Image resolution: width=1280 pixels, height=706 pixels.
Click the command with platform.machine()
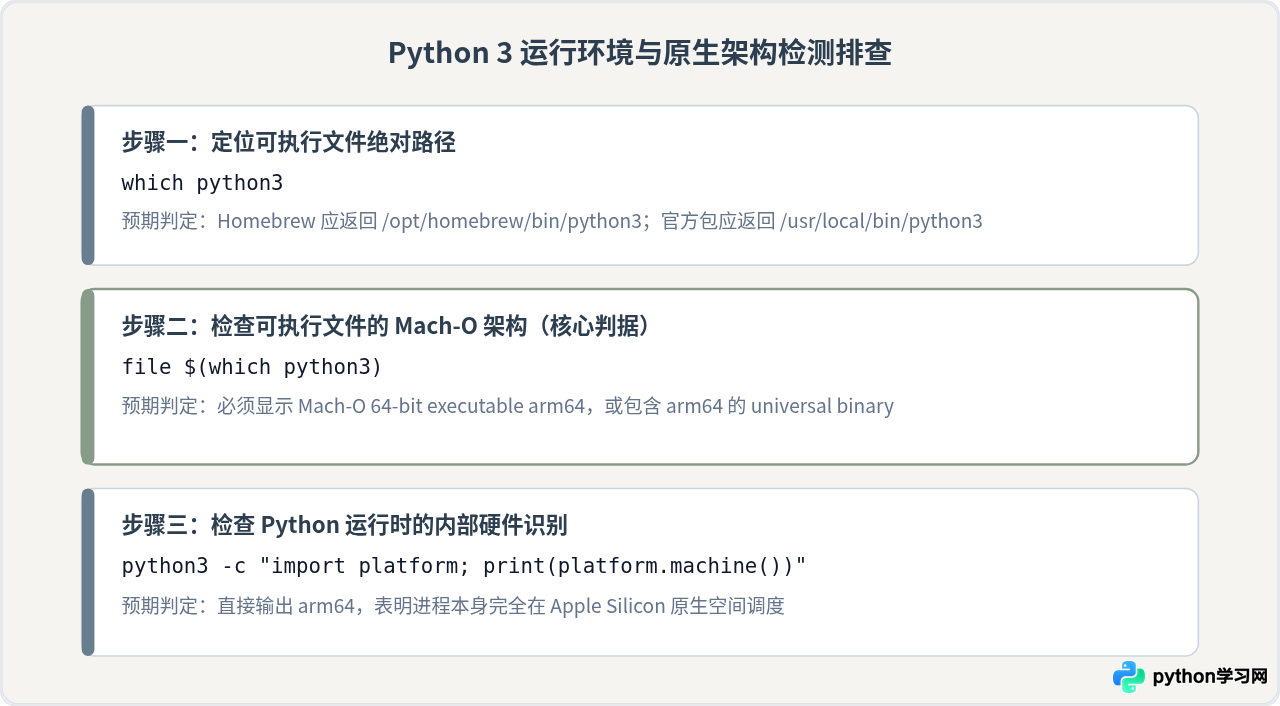pos(464,566)
